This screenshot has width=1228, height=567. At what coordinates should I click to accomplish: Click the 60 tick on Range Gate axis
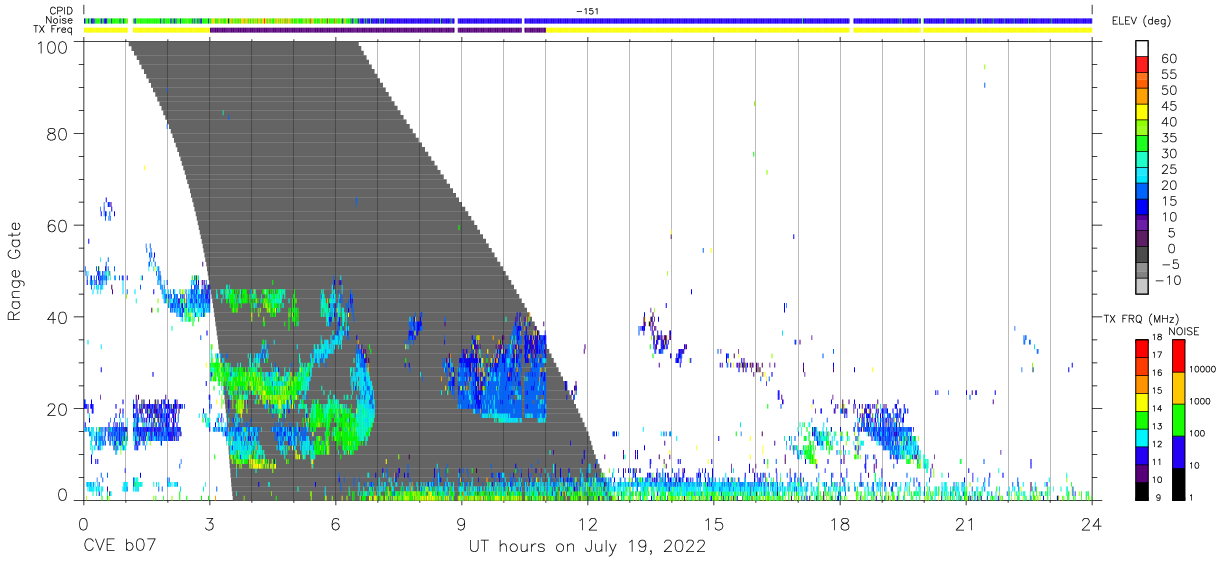(x=57, y=225)
